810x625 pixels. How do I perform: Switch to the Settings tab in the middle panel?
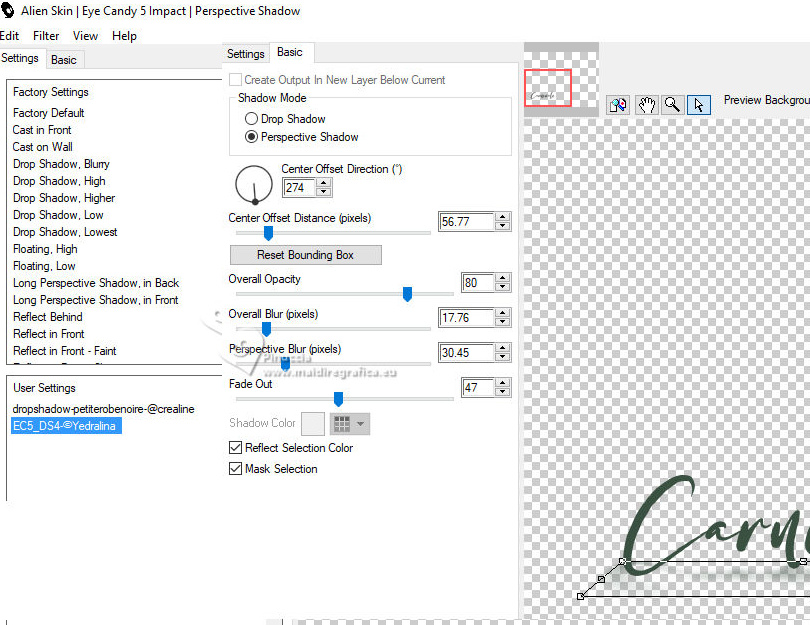[x=245, y=54]
